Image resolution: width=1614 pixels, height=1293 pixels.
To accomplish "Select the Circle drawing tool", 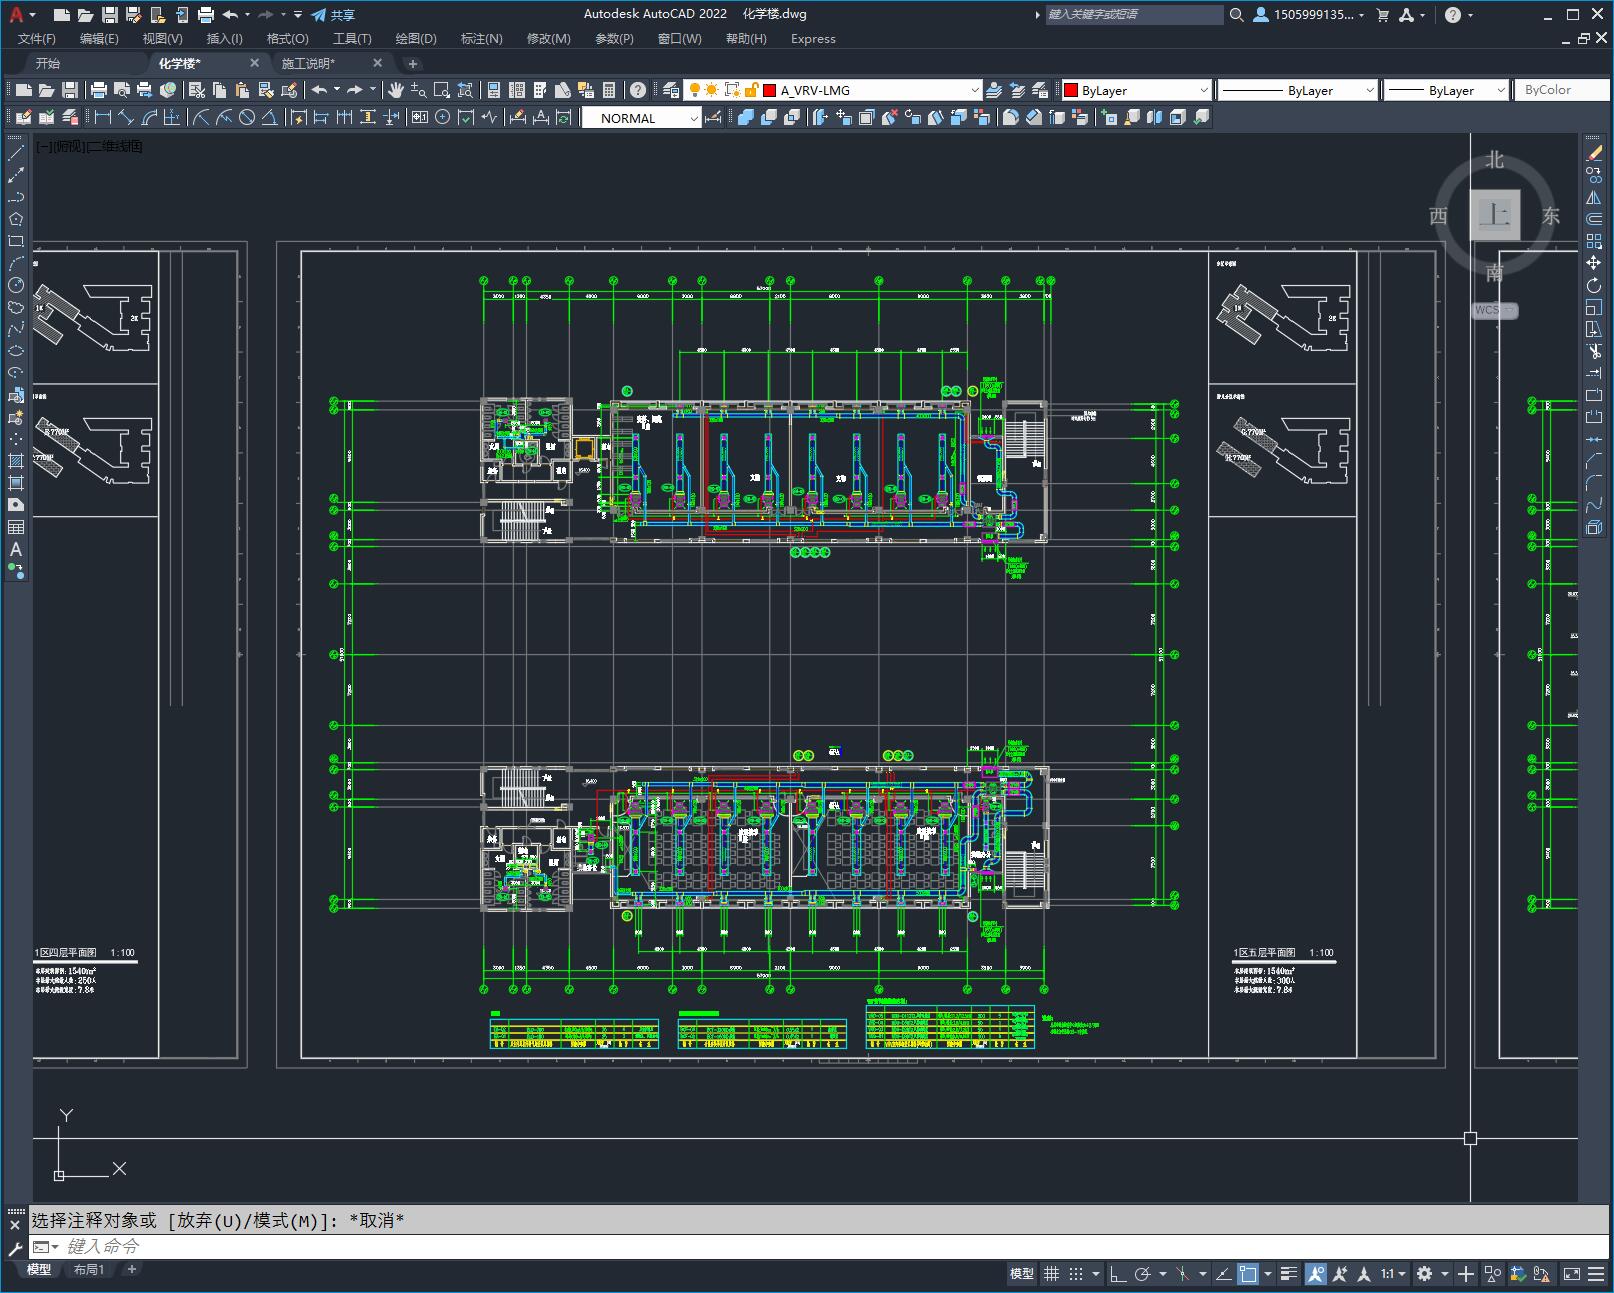I will [16, 285].
